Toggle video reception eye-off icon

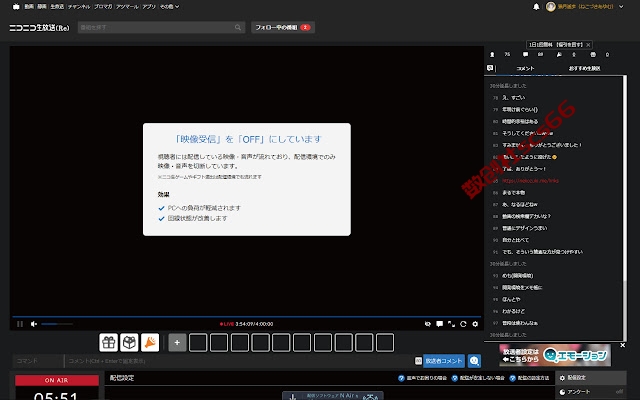(427, 324)
